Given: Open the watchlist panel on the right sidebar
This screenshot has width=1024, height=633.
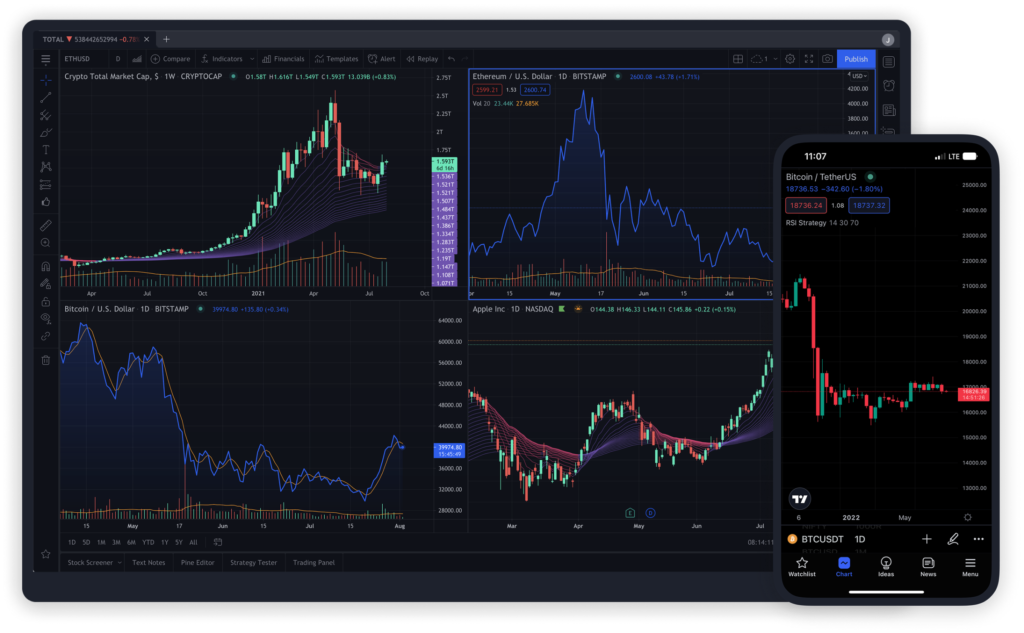Looking at the screenshot, I should click(889, 63).
